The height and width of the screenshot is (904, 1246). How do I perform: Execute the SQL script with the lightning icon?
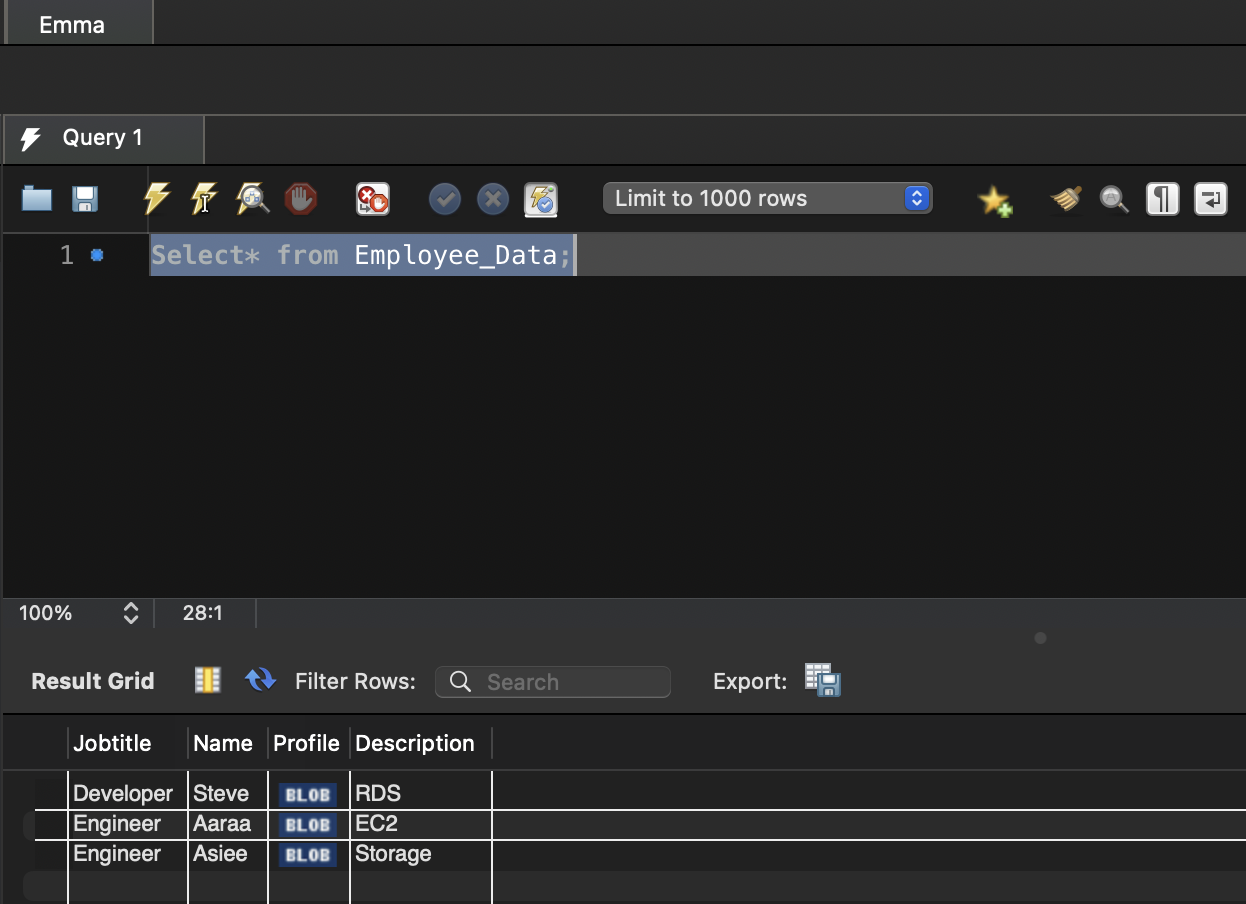157,198
